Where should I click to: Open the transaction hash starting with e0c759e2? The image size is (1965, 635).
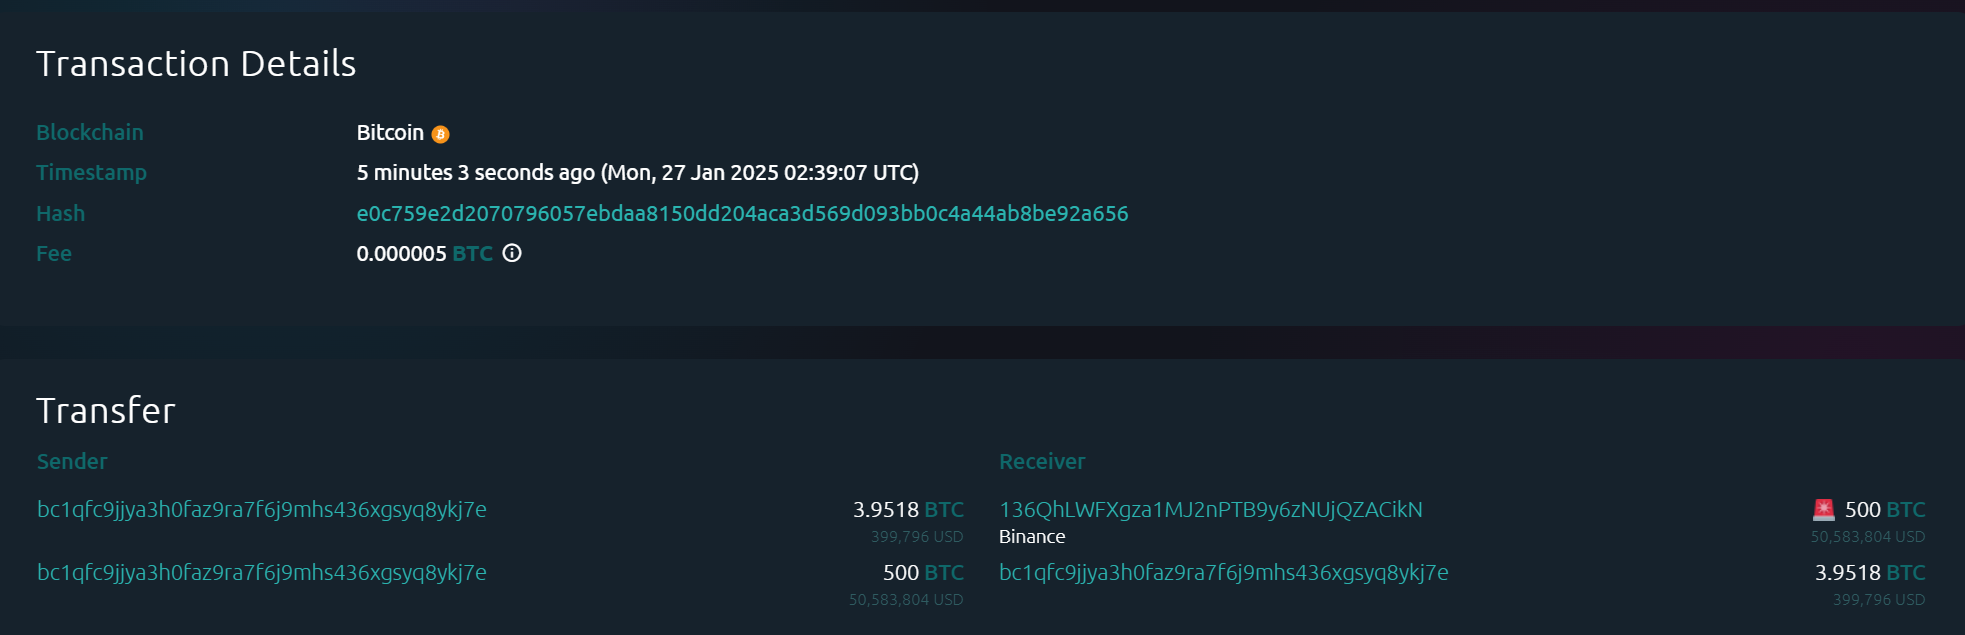[742, 213]
